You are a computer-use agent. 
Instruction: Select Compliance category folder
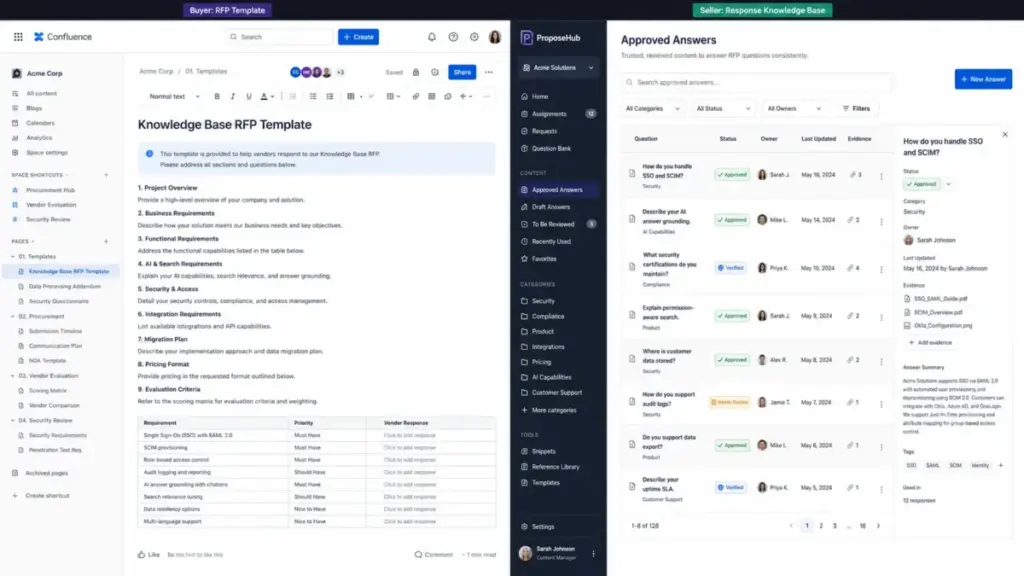(x=547, y=316)
